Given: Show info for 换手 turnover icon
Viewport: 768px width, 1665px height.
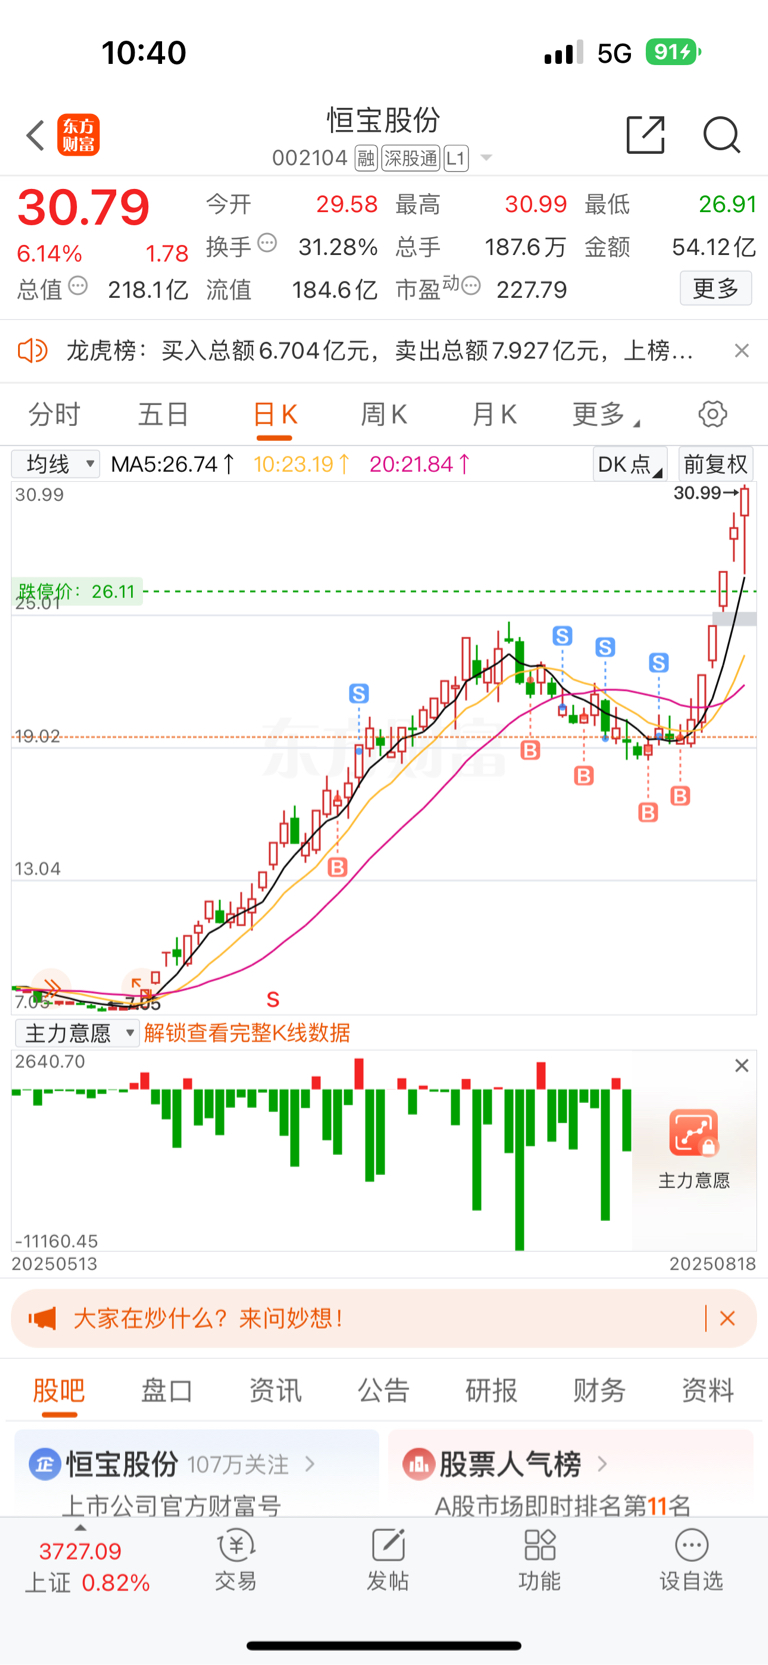Looking at the screenshot, I should tap(267, 243).
